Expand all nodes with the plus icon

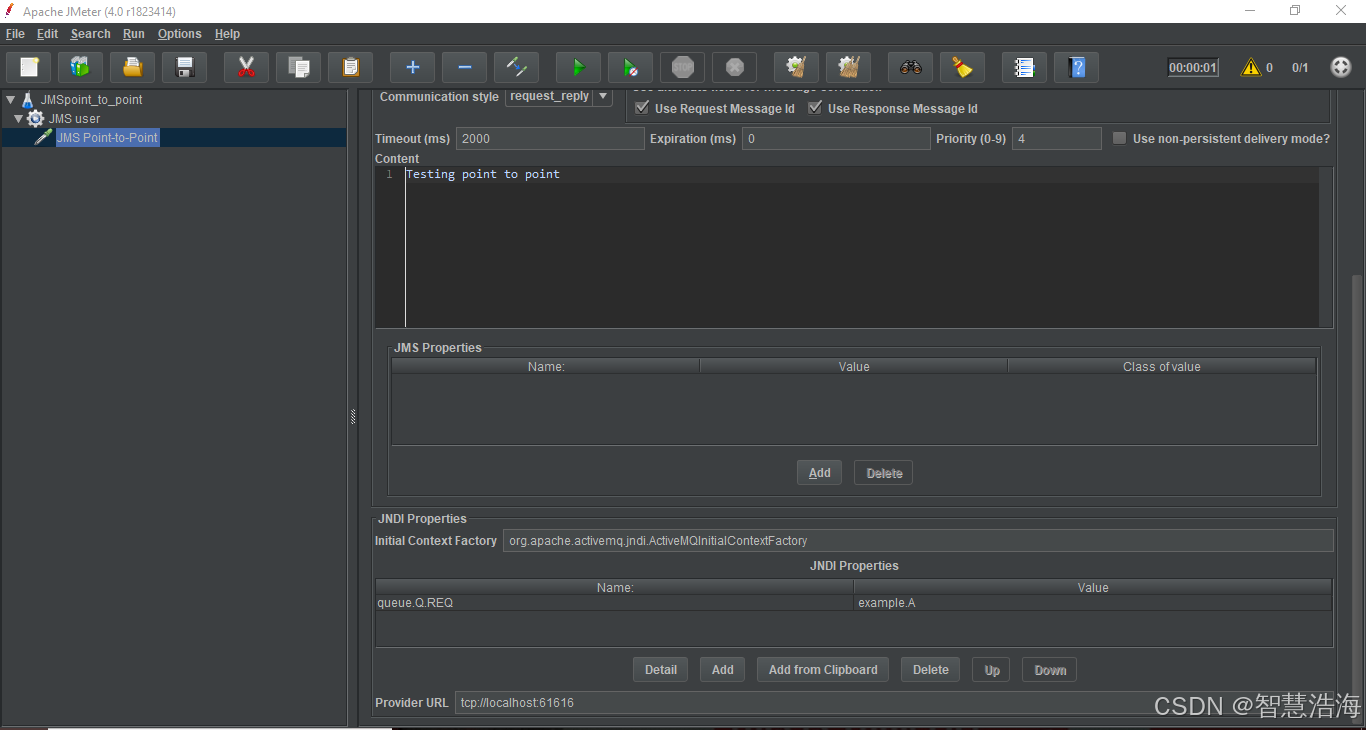(412, 67)
